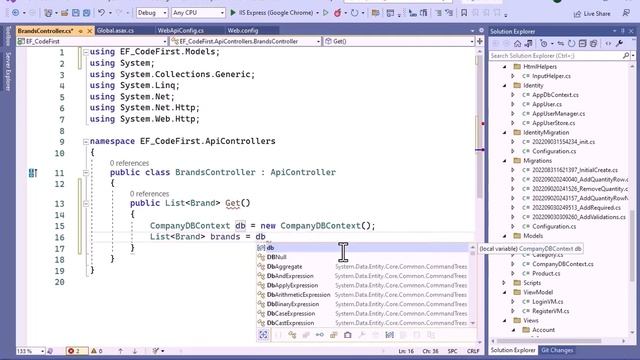Screen dimensions: 640x360
Task: Click Collapse All in Solution Explorer
Action: click(582, 44)
